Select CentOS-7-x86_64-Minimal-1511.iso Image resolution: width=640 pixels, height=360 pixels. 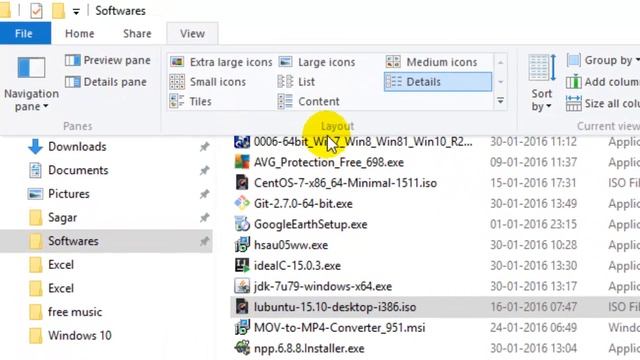pyautogui.click(x=345, y=183)
